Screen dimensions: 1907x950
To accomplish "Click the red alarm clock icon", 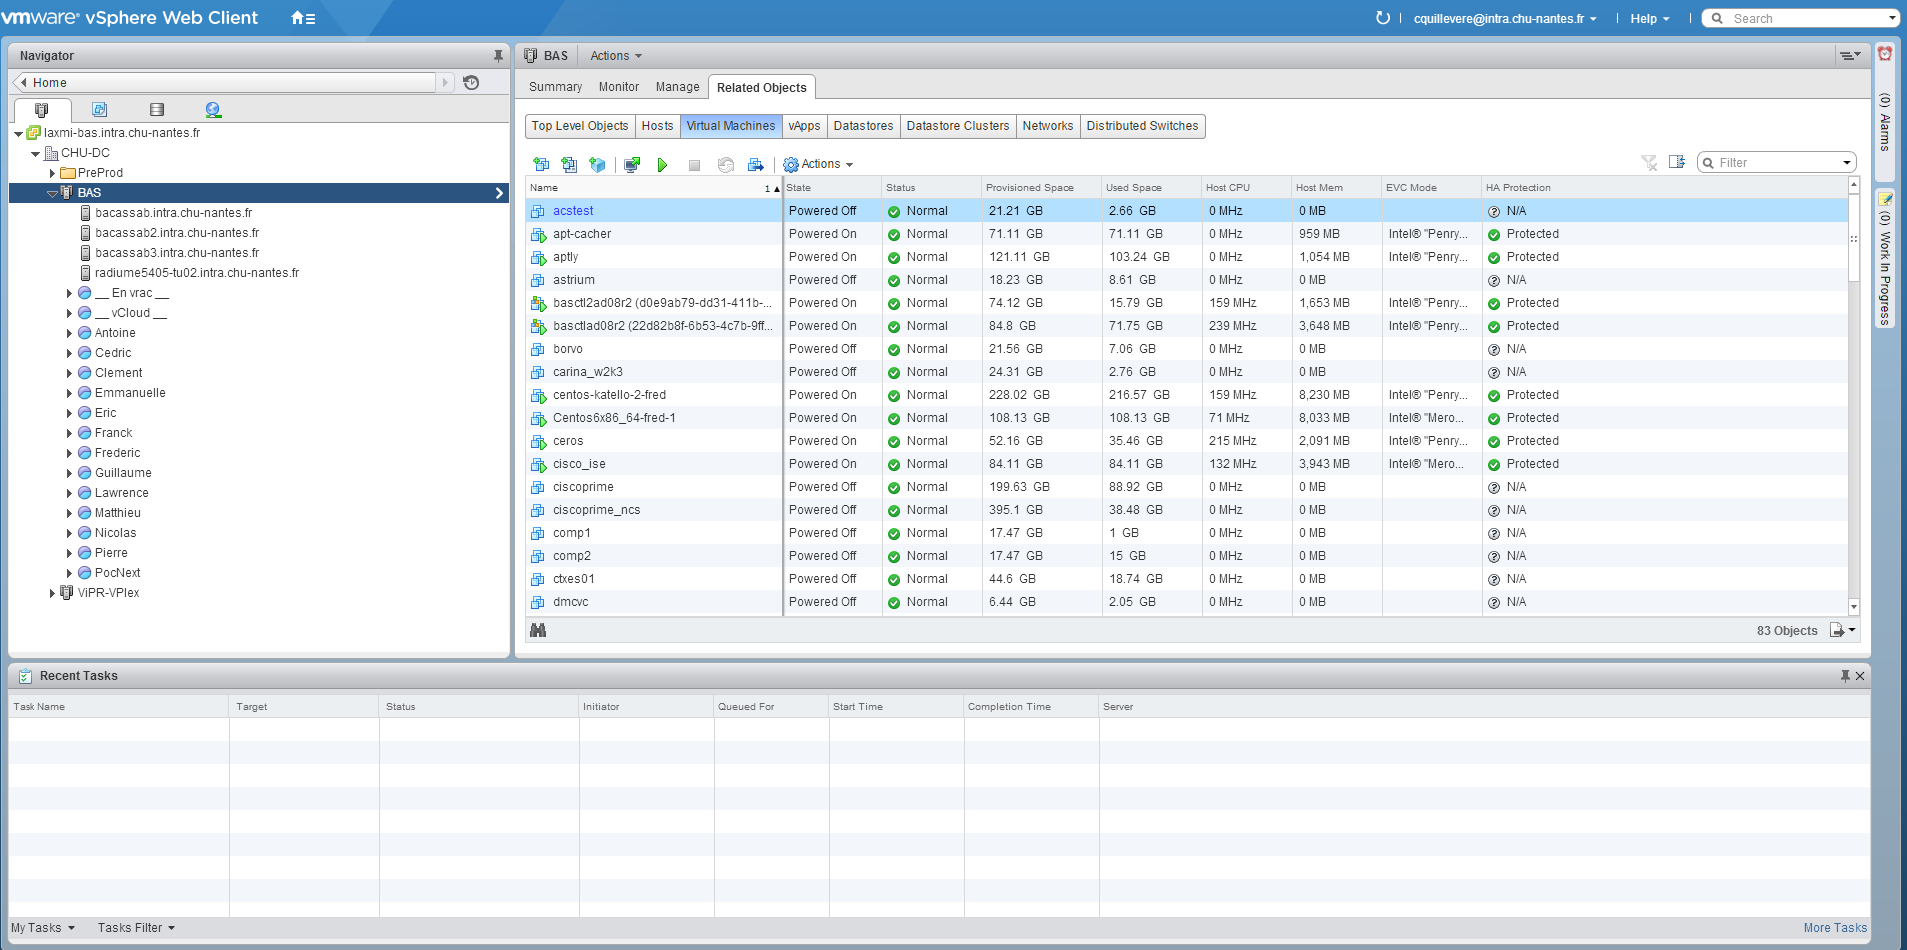I will [1884, 54].
